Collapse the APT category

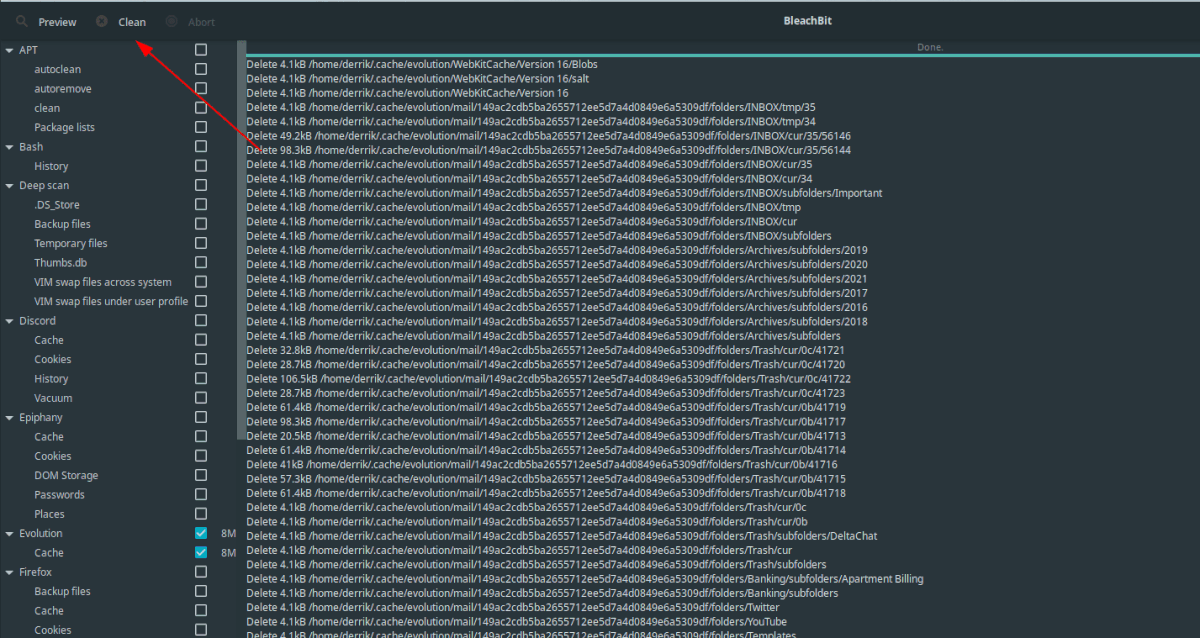coord(9,50)
